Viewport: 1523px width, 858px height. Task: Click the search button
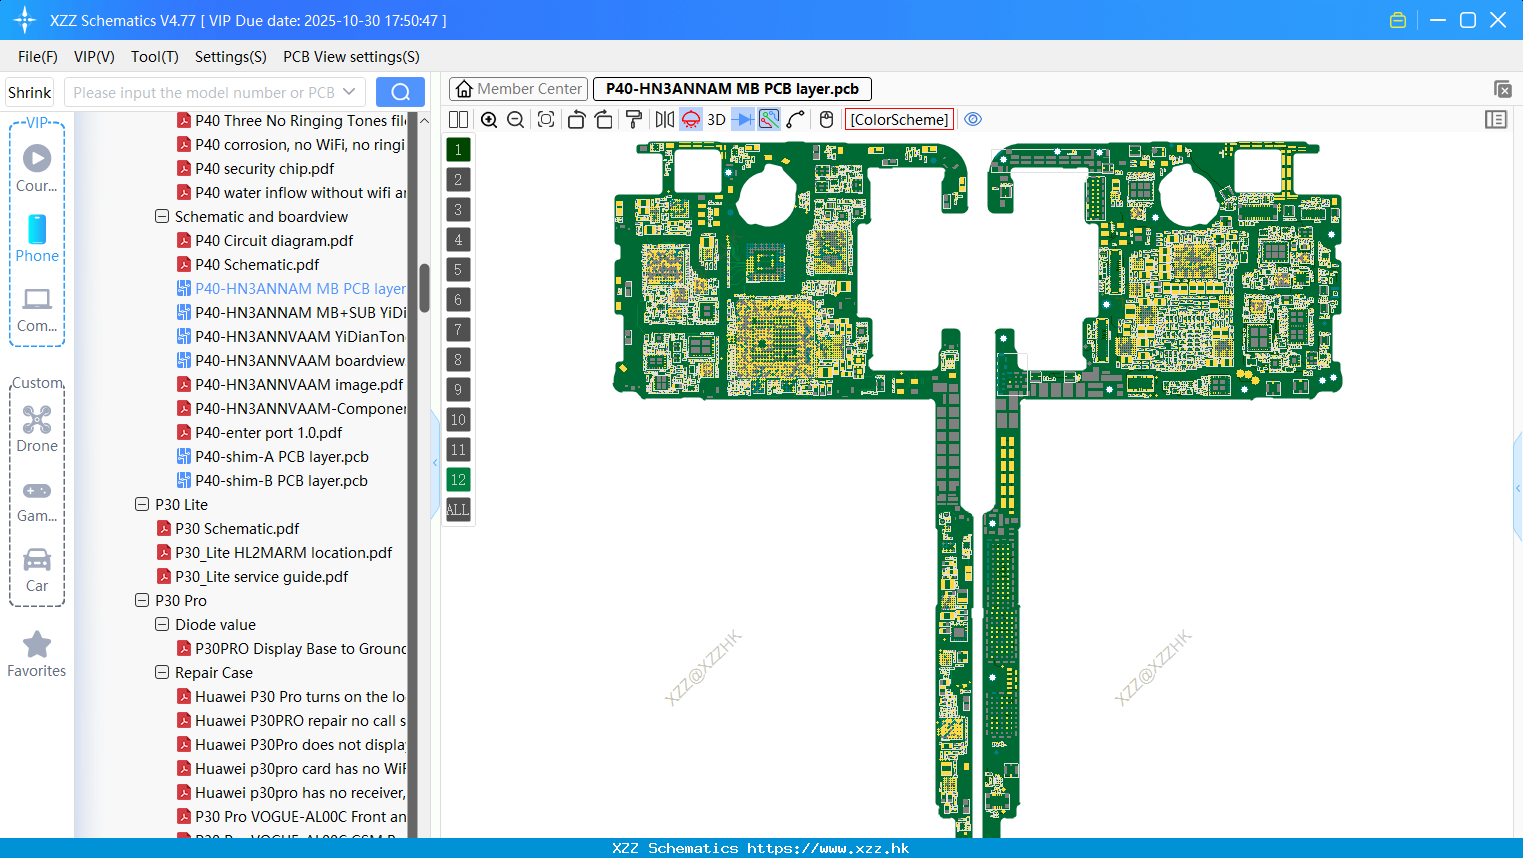click(400, 92)
